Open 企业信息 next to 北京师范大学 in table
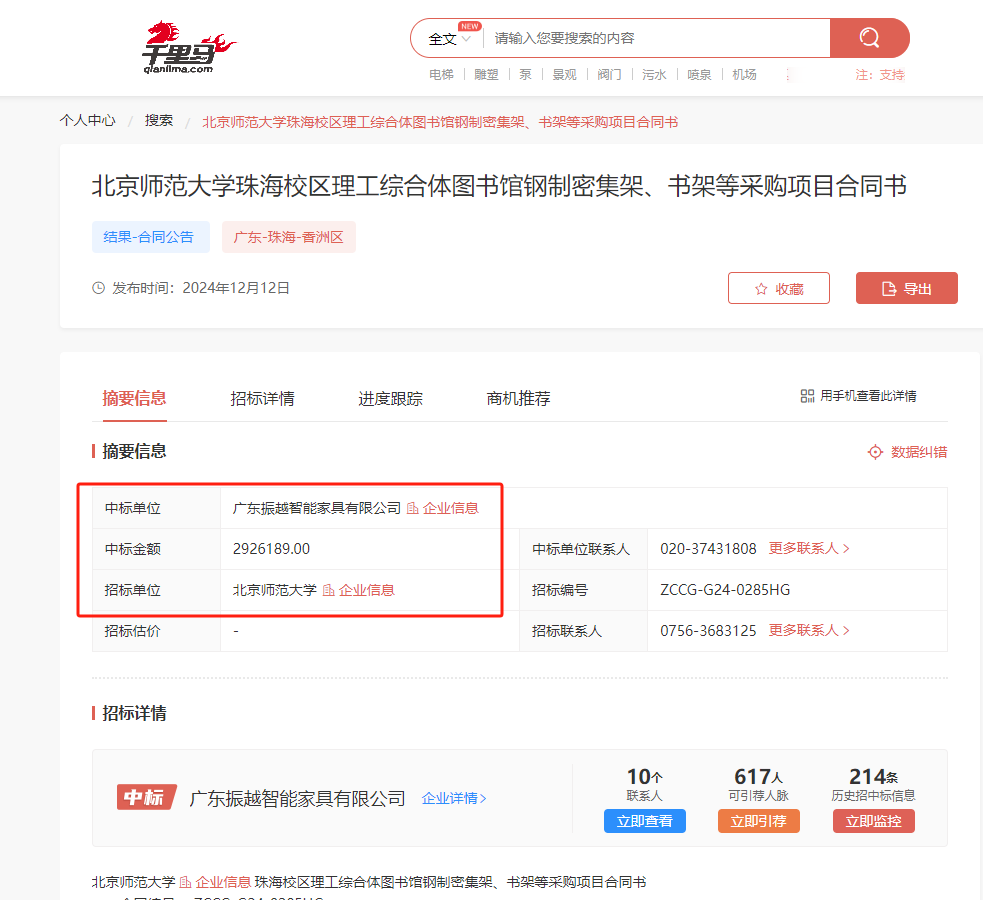This screenshot has width=983, height=900. pos(359,590)
